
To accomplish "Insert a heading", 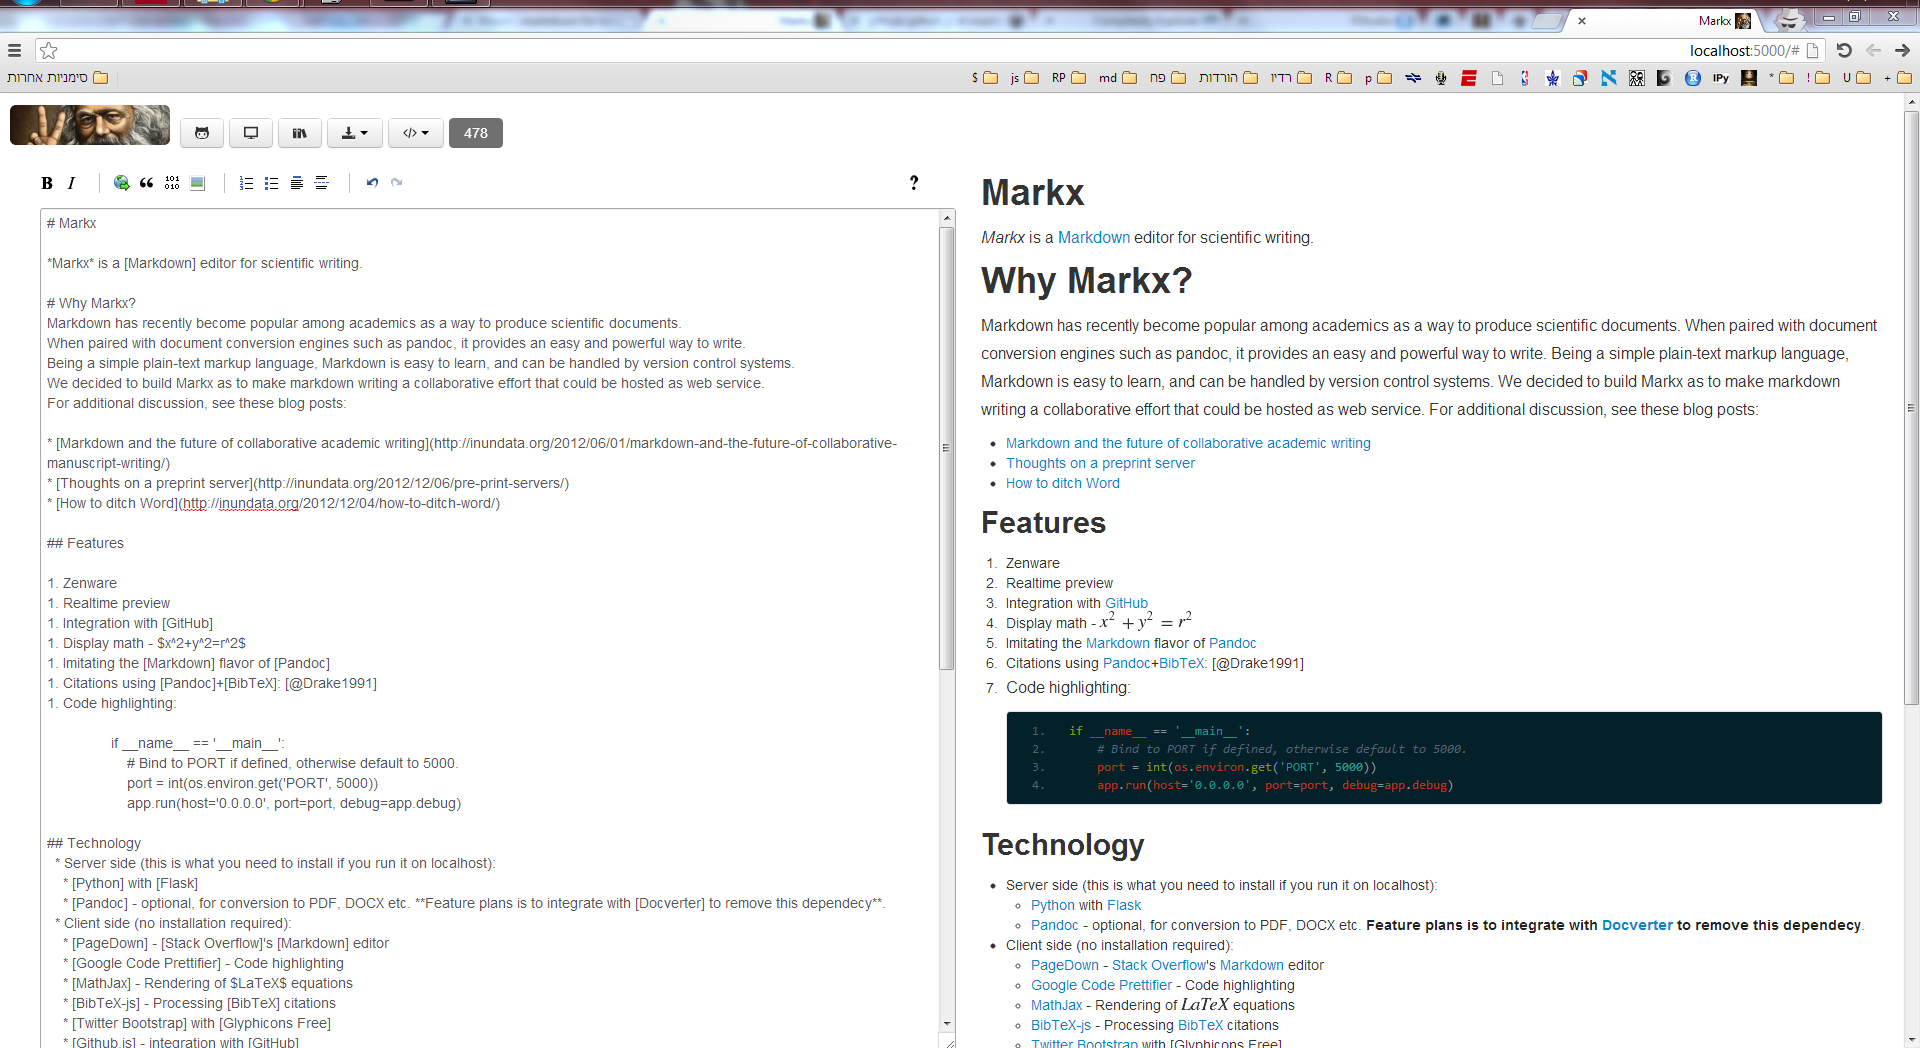I will 297,183.
